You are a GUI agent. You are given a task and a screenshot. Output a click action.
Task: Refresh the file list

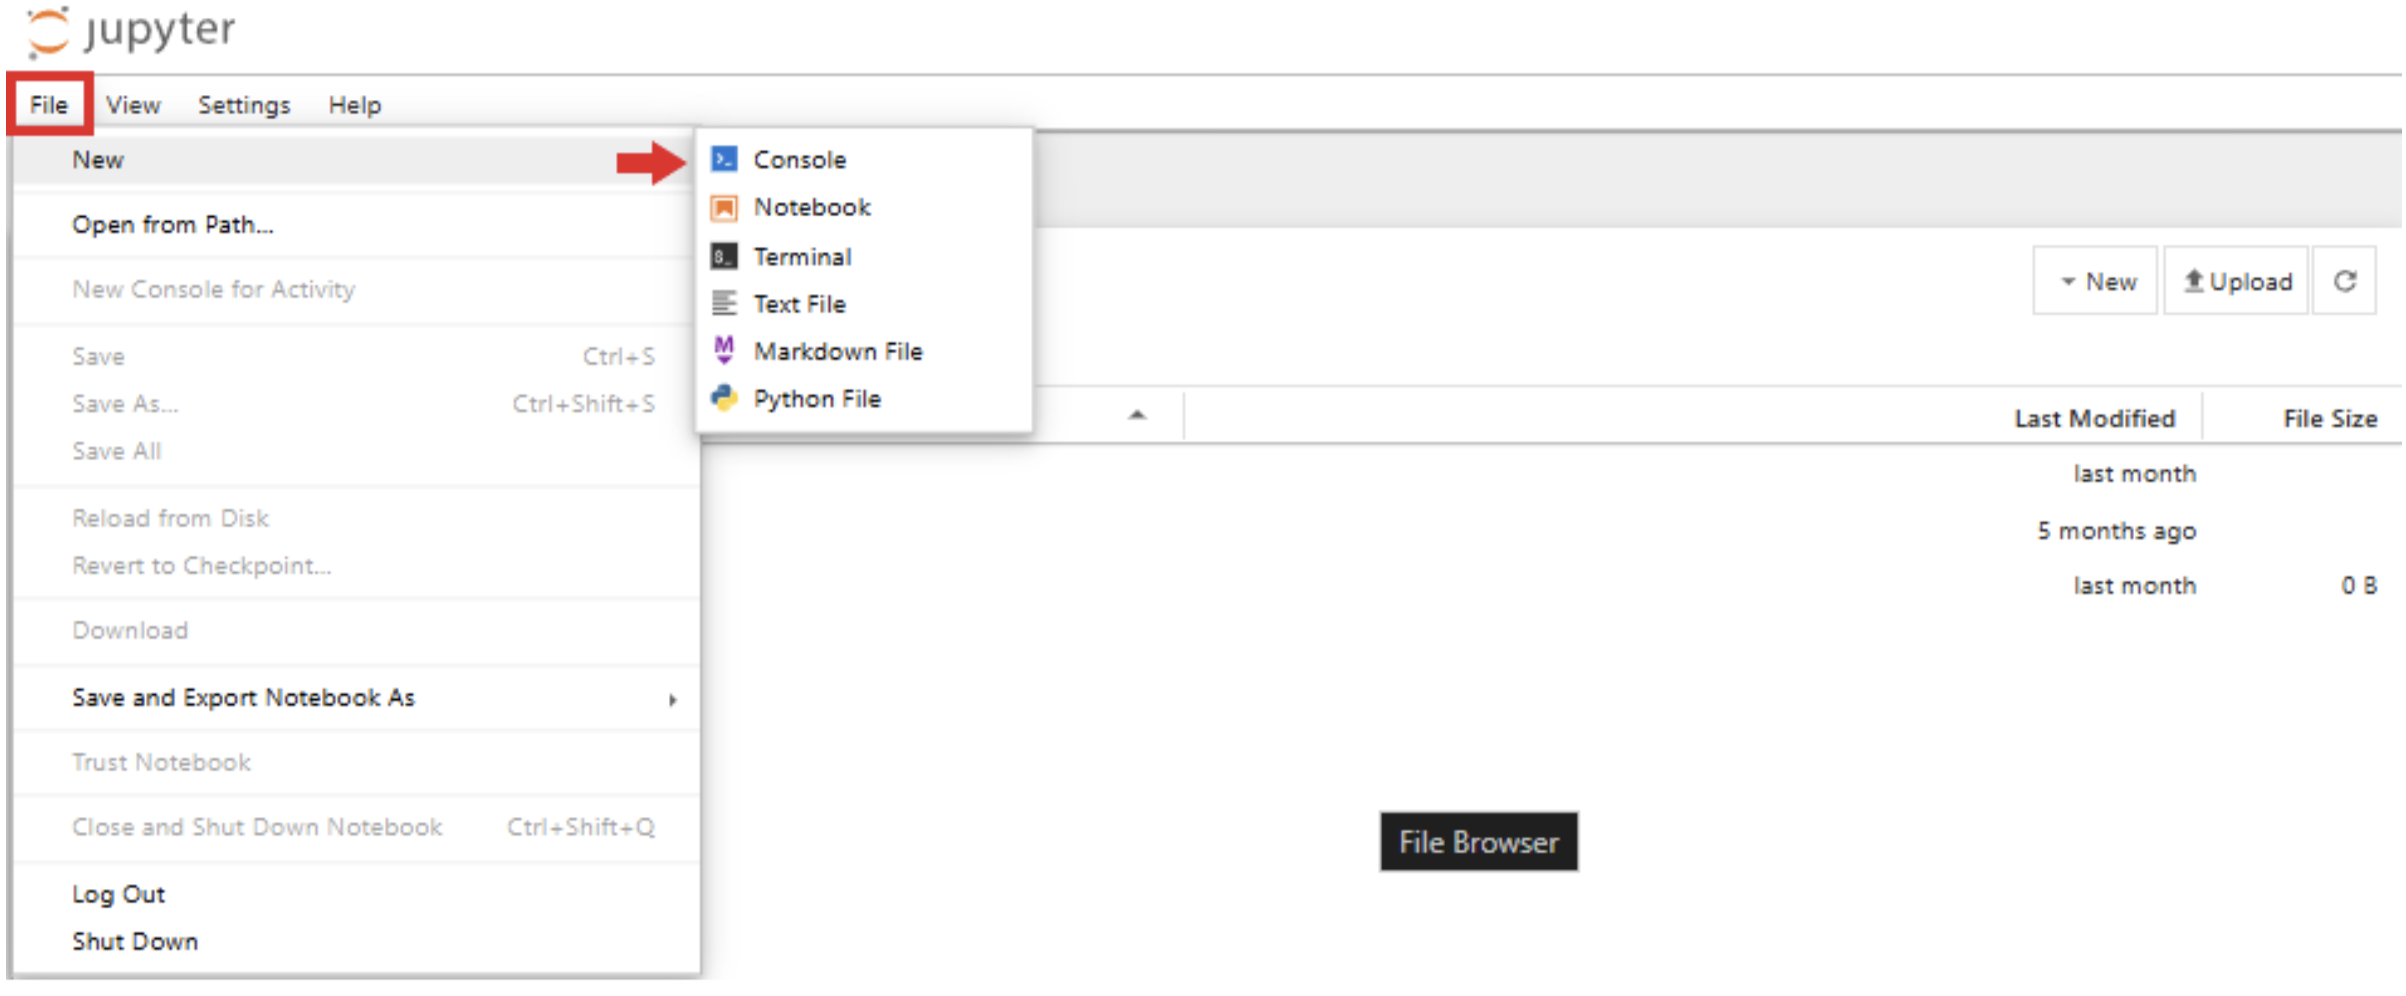[x=2345, y=281]
